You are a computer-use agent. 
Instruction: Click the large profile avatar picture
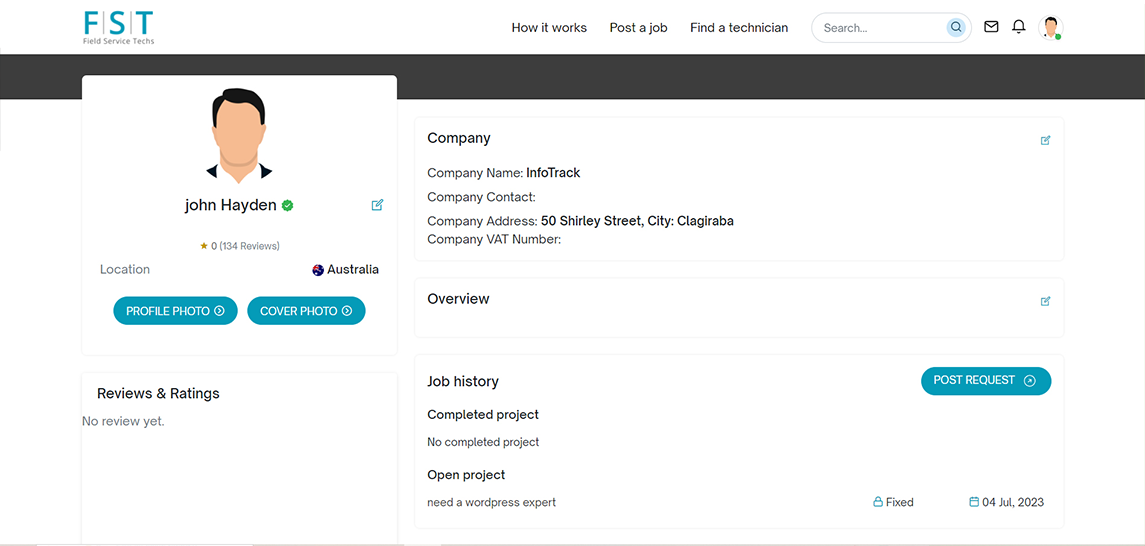(239, 135)
